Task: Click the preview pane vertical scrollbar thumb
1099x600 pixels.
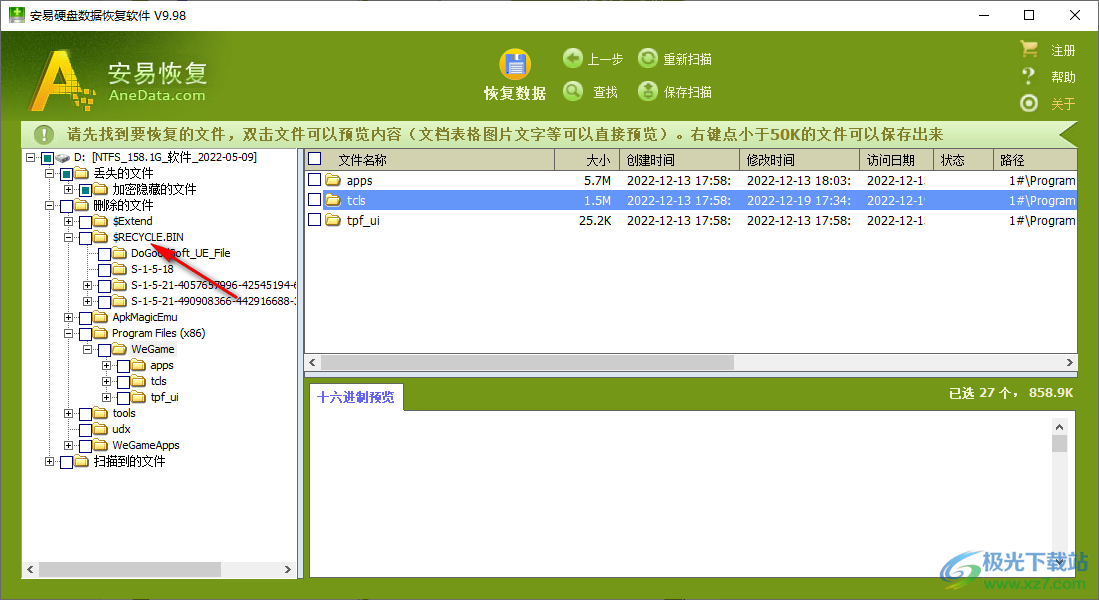Action: coord(1059,444)
